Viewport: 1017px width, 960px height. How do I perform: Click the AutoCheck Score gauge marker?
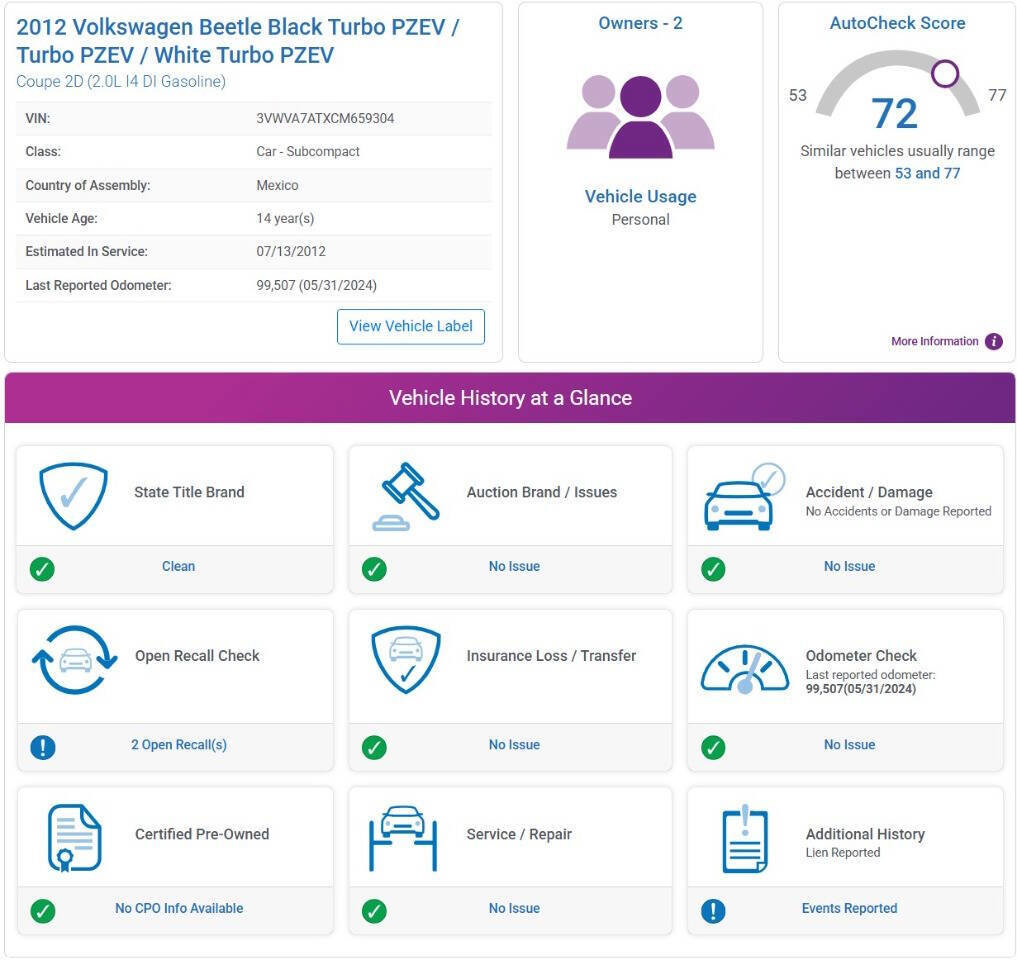point(944,73)
